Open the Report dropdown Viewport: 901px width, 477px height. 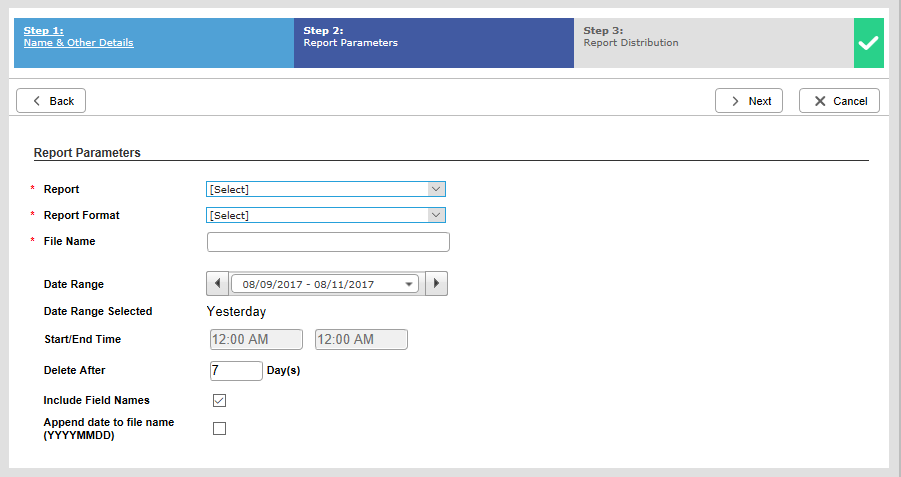(x=326, y=189)
